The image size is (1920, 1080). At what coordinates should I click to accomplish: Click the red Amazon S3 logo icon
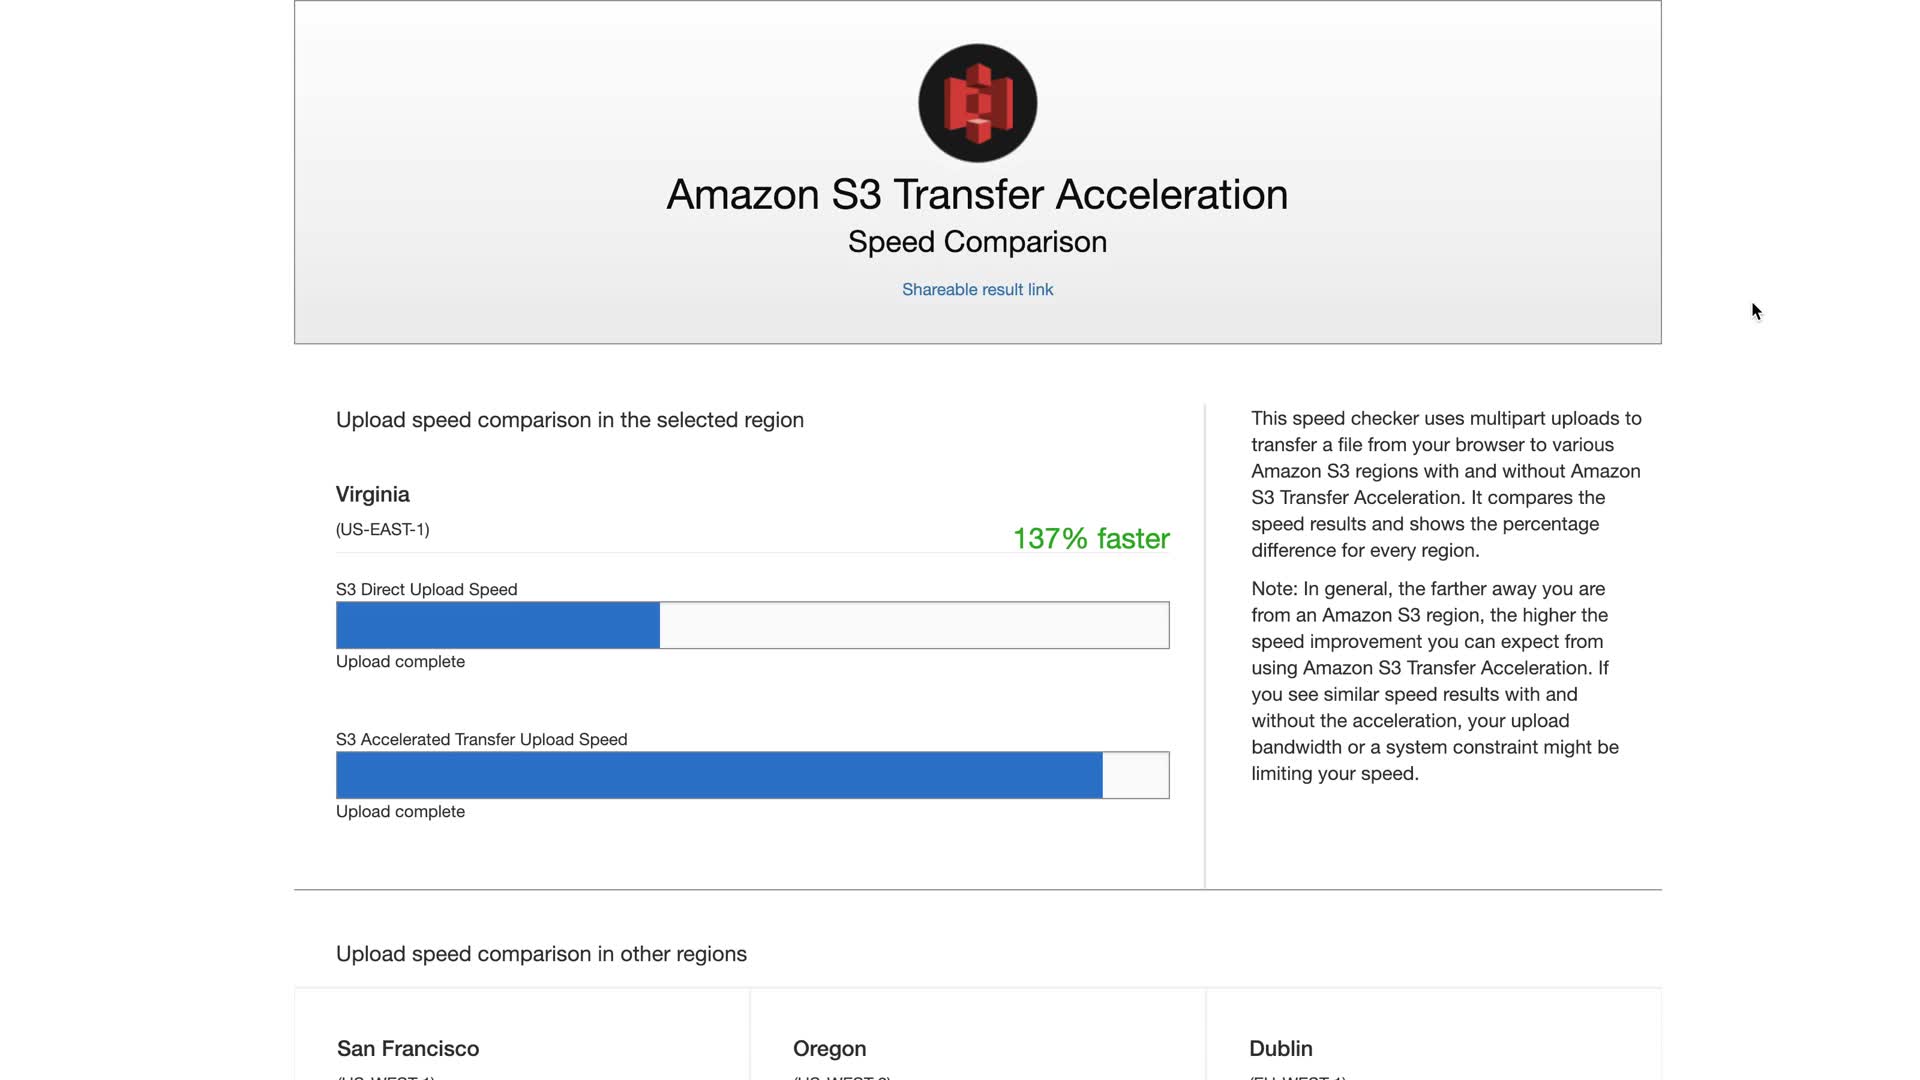pos(977,103)
